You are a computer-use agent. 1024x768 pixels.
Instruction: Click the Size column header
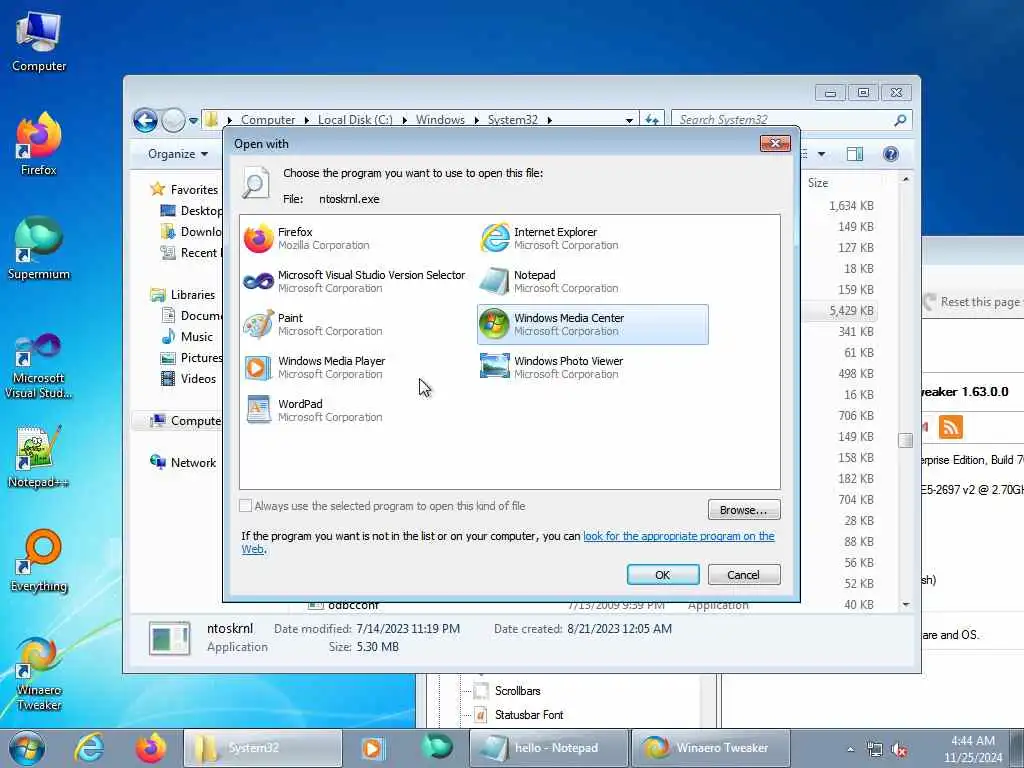[x=818, y=184]
